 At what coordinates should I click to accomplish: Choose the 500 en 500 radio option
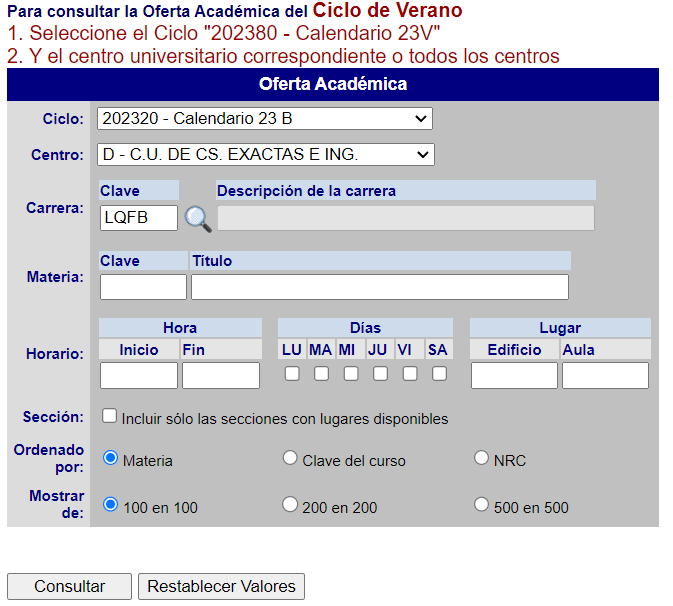(481, 504)
